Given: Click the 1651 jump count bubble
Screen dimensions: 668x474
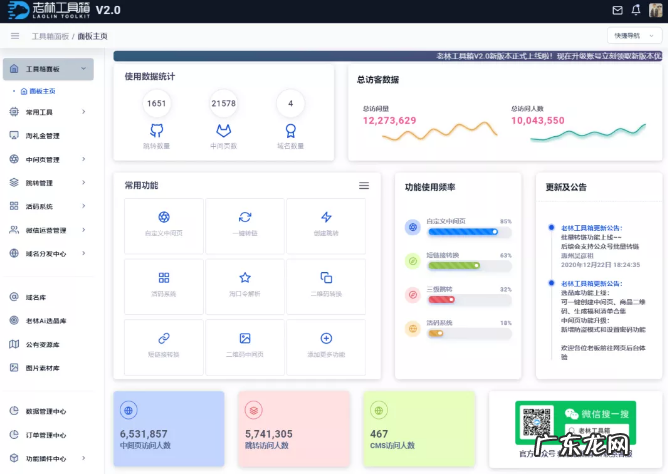Looking at the screenshot, I should tap(156, 103).
